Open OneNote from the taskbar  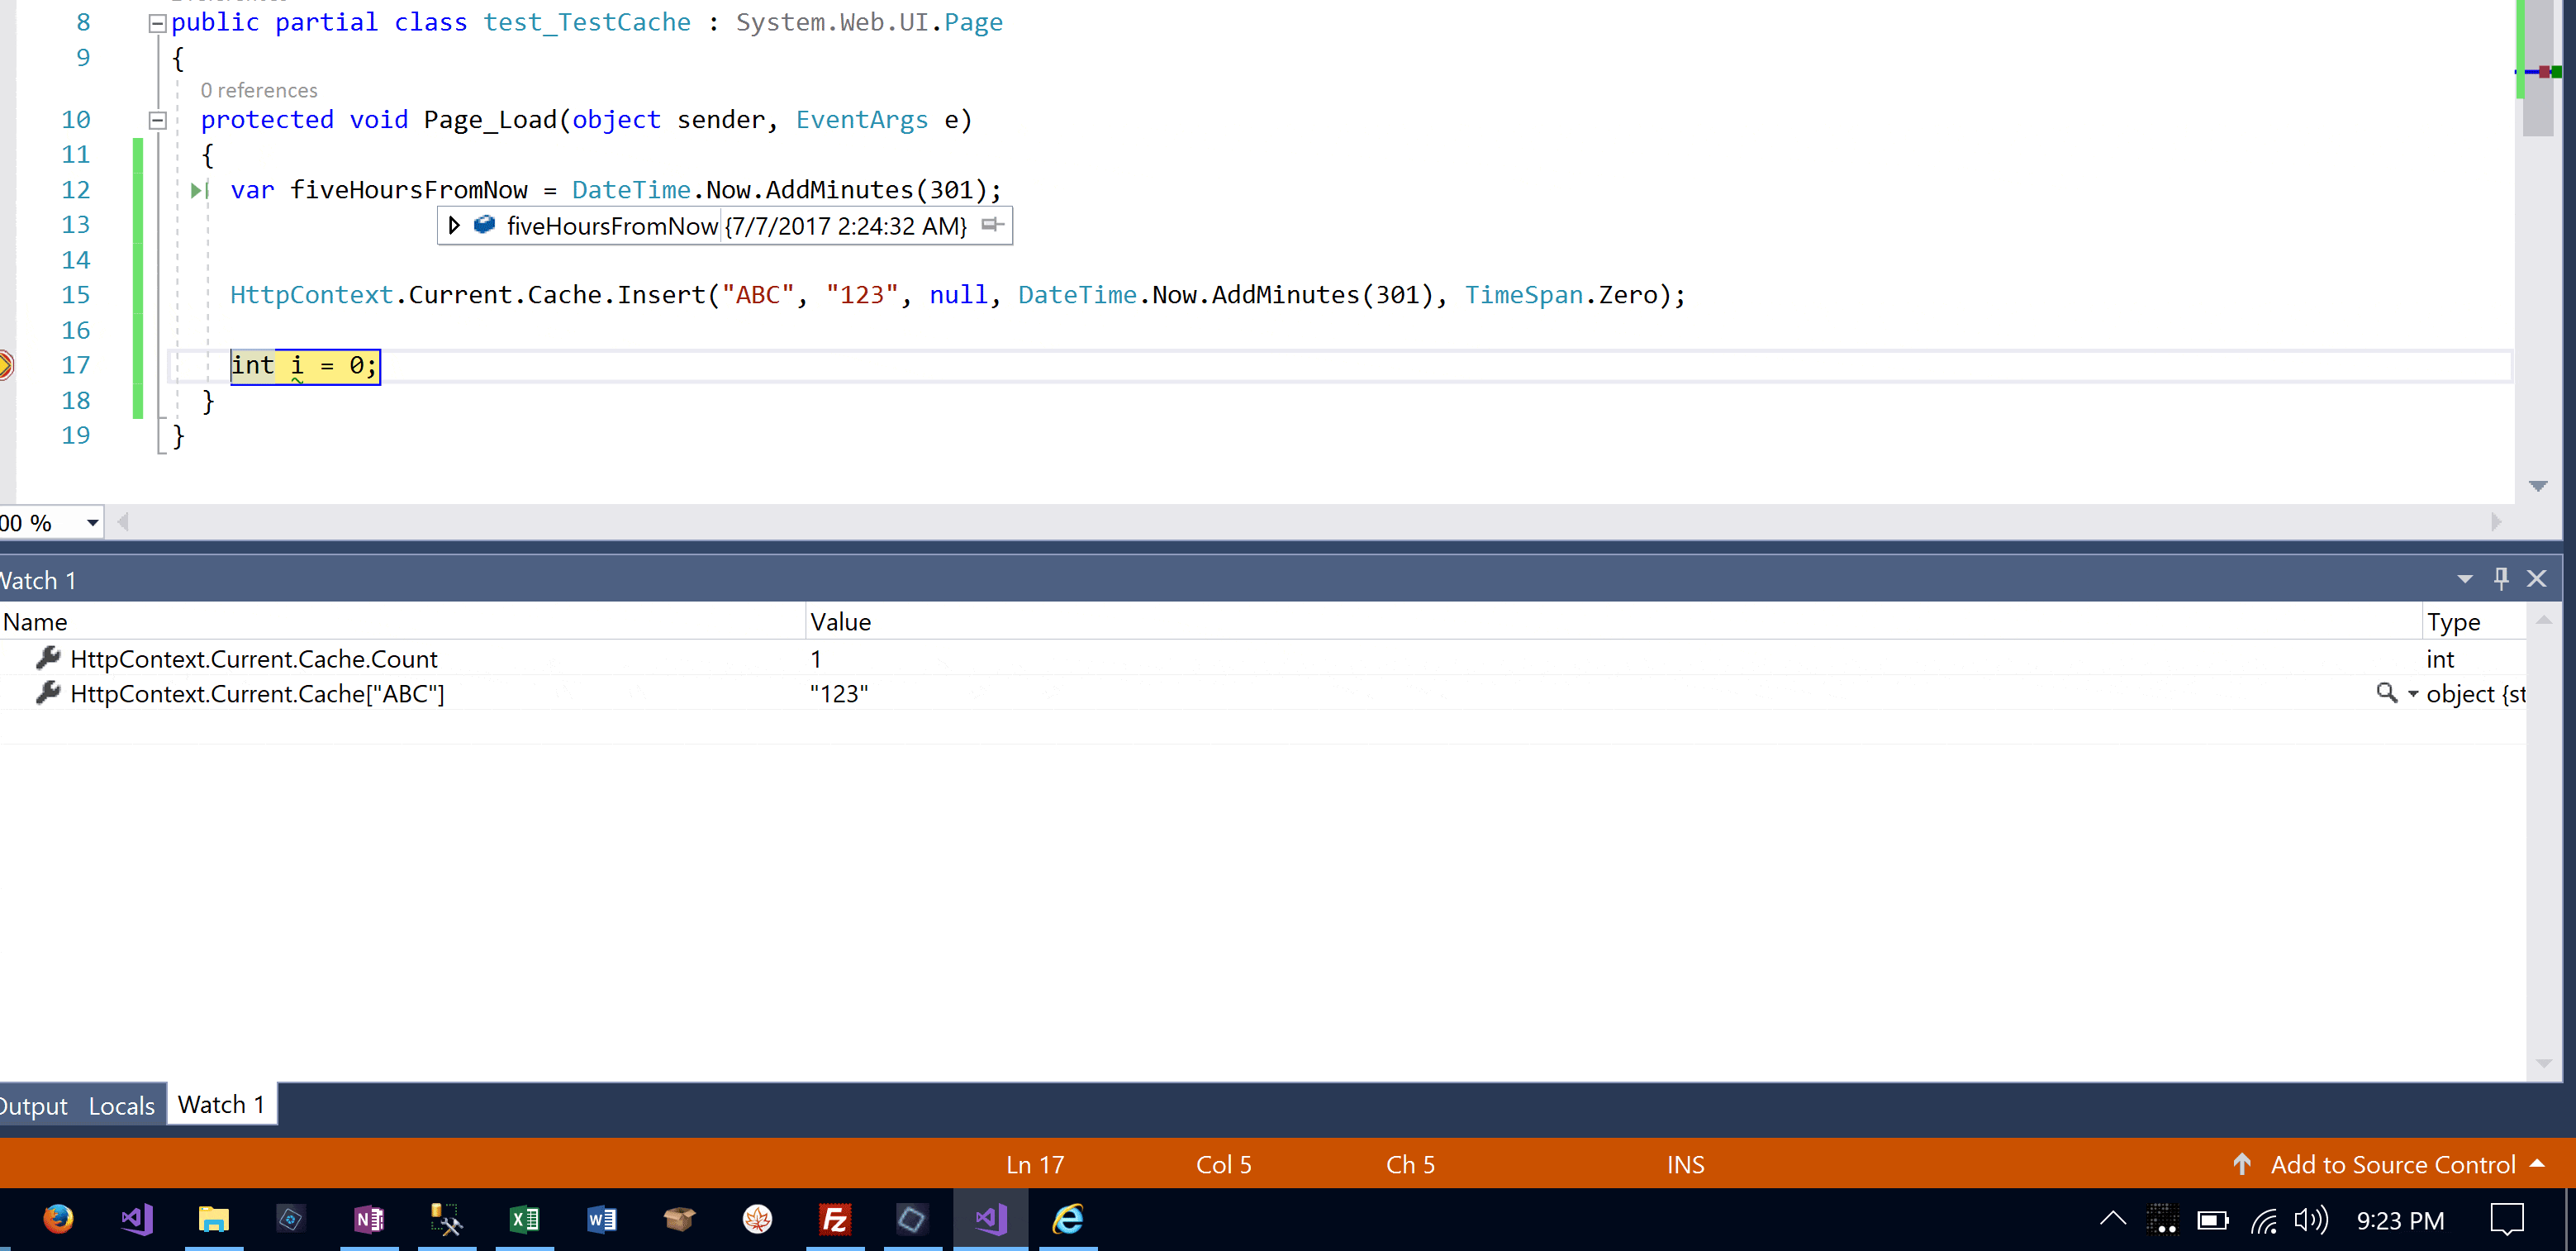pos(369,1219)
